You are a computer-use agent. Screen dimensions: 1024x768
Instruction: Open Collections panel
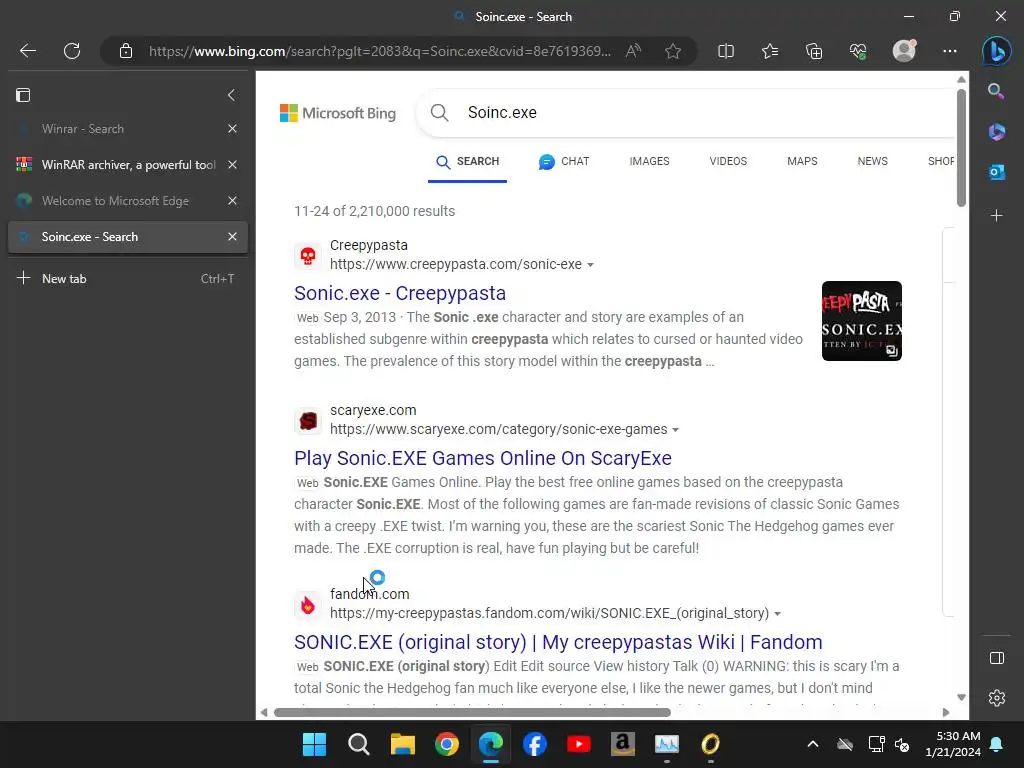point(814,51)
